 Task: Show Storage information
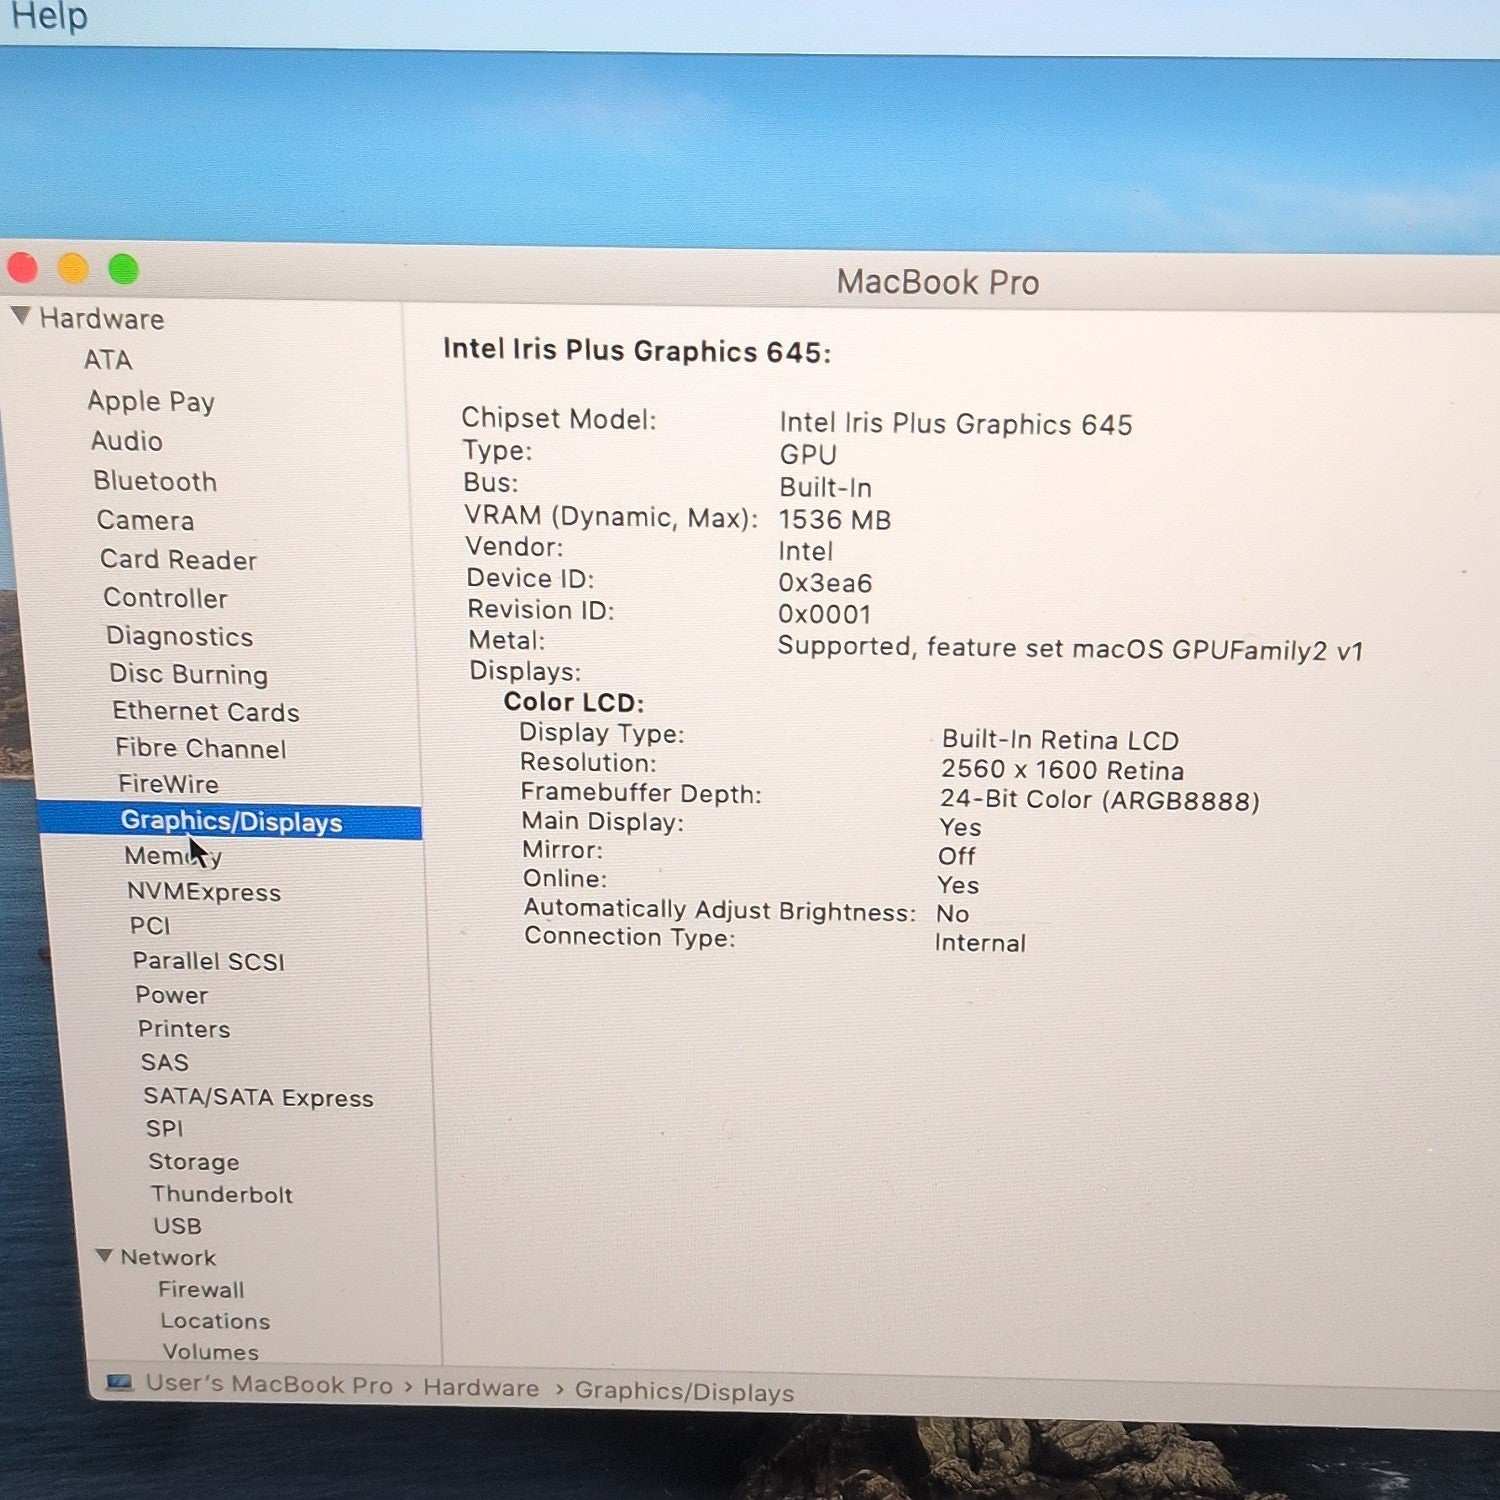click(194, 1161)
